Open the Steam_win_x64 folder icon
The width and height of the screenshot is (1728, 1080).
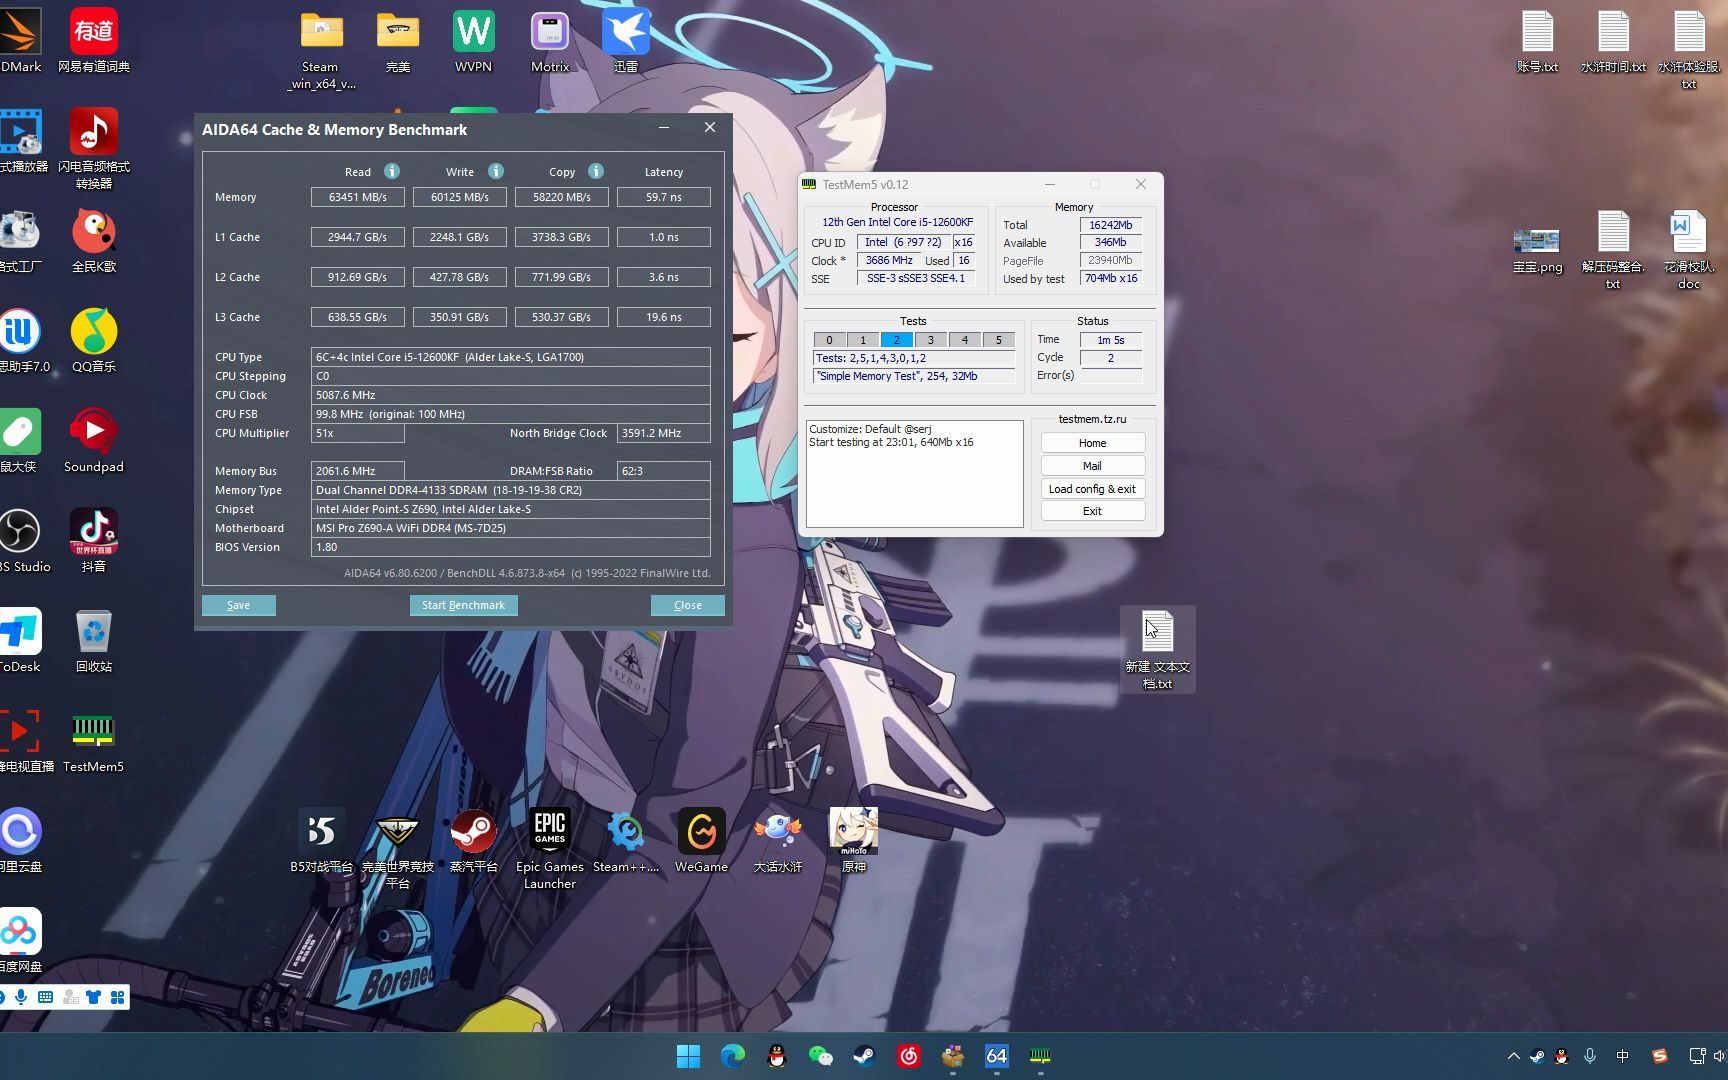click(x=321, y=49)
